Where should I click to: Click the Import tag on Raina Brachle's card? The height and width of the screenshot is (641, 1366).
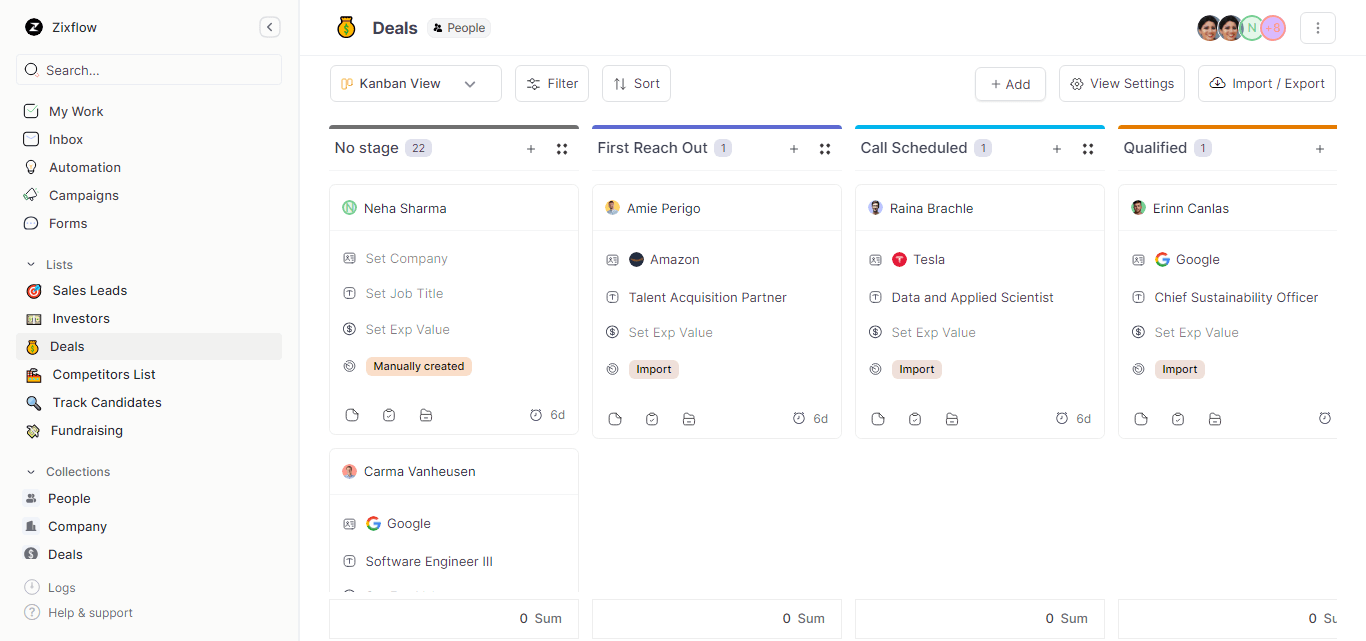917,369
